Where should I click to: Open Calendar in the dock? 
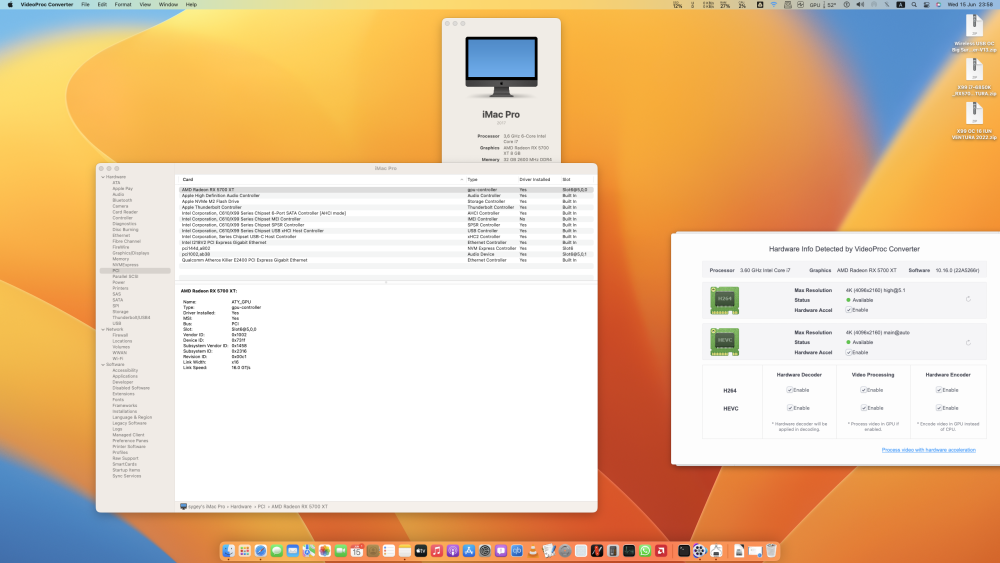pos(357,551)
